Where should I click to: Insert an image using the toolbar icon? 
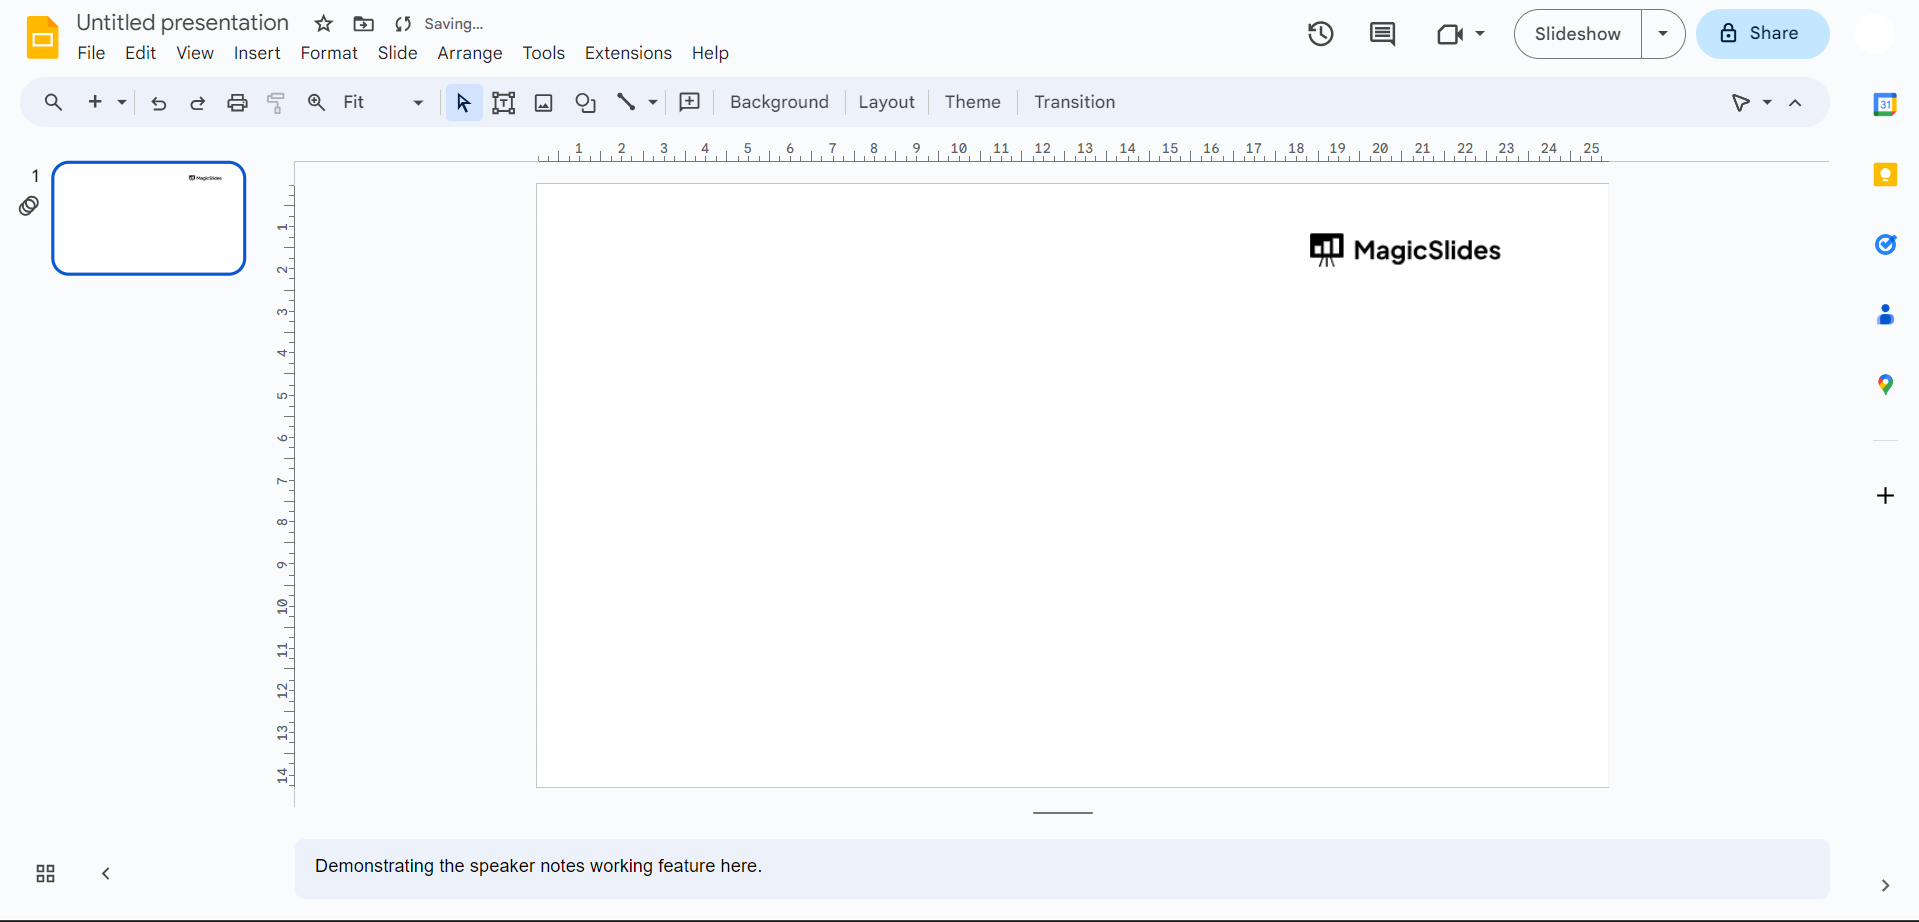point(544,102)
